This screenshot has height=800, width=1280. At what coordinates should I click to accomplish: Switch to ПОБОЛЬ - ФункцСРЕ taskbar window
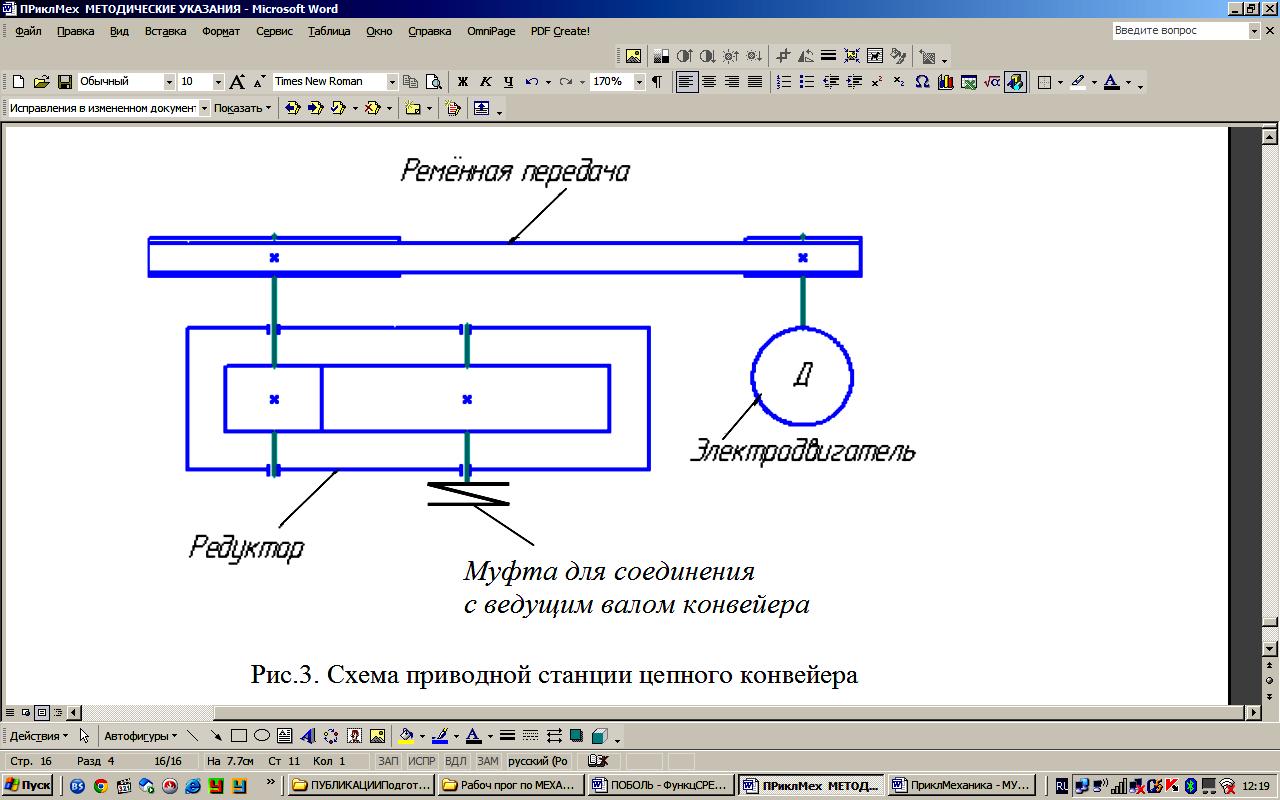(660, 786)
